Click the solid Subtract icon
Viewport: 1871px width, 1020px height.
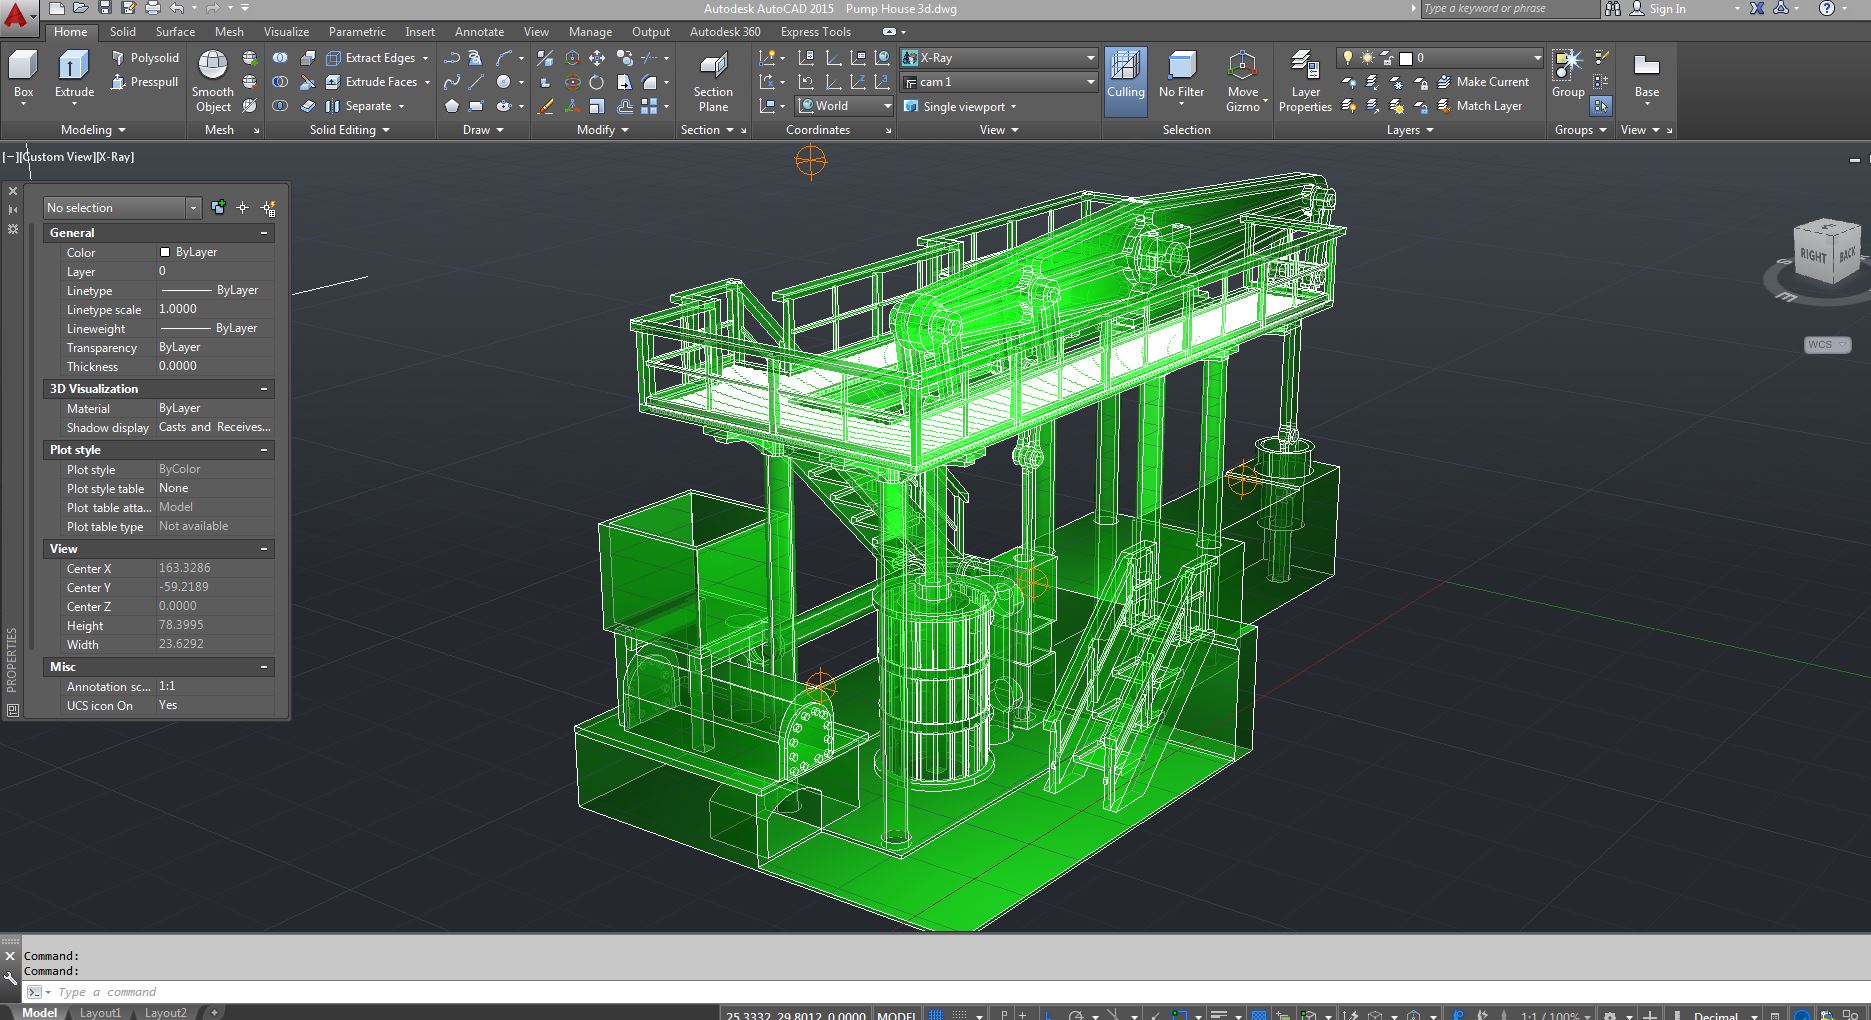coord(281,82)
